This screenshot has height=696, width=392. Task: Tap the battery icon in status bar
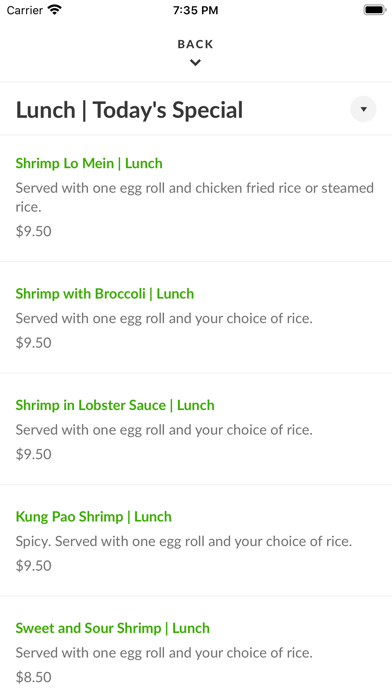click(375, 10)
